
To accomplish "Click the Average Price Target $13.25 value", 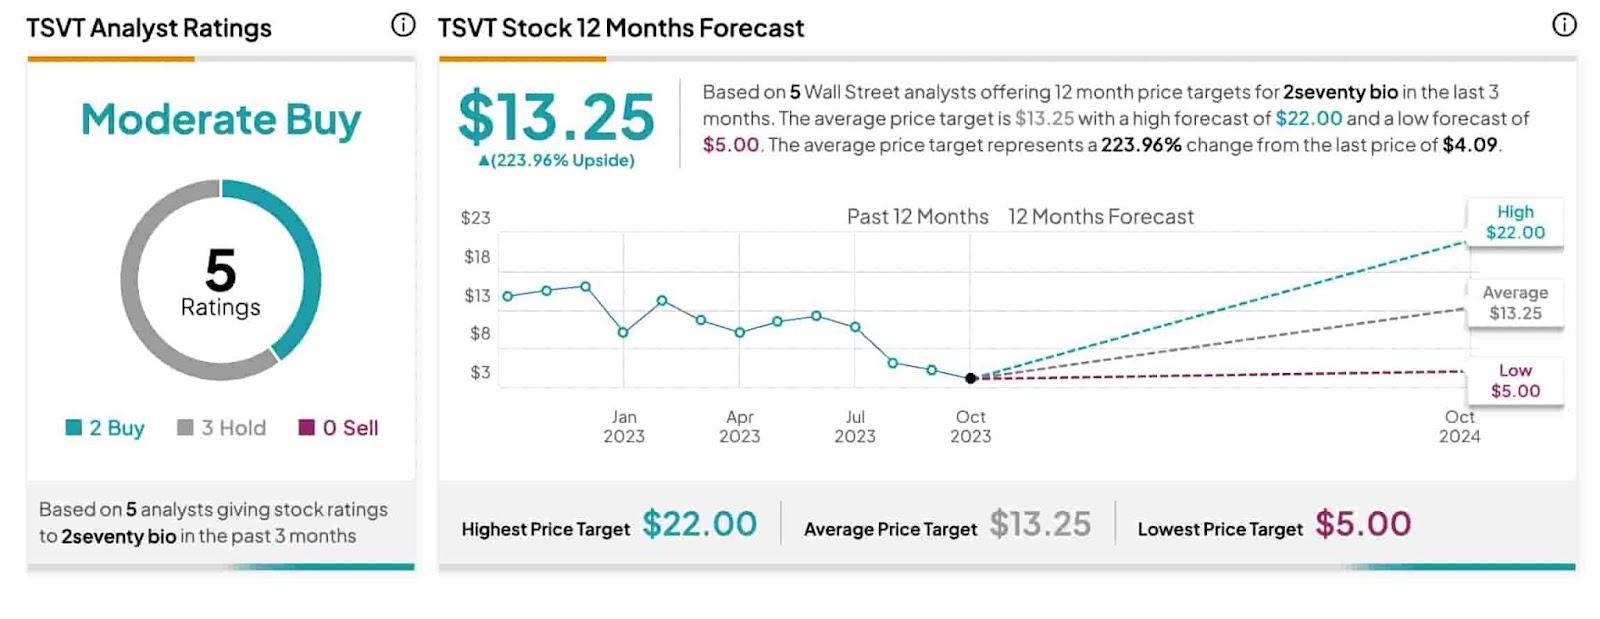I will tap(1040, 524).
